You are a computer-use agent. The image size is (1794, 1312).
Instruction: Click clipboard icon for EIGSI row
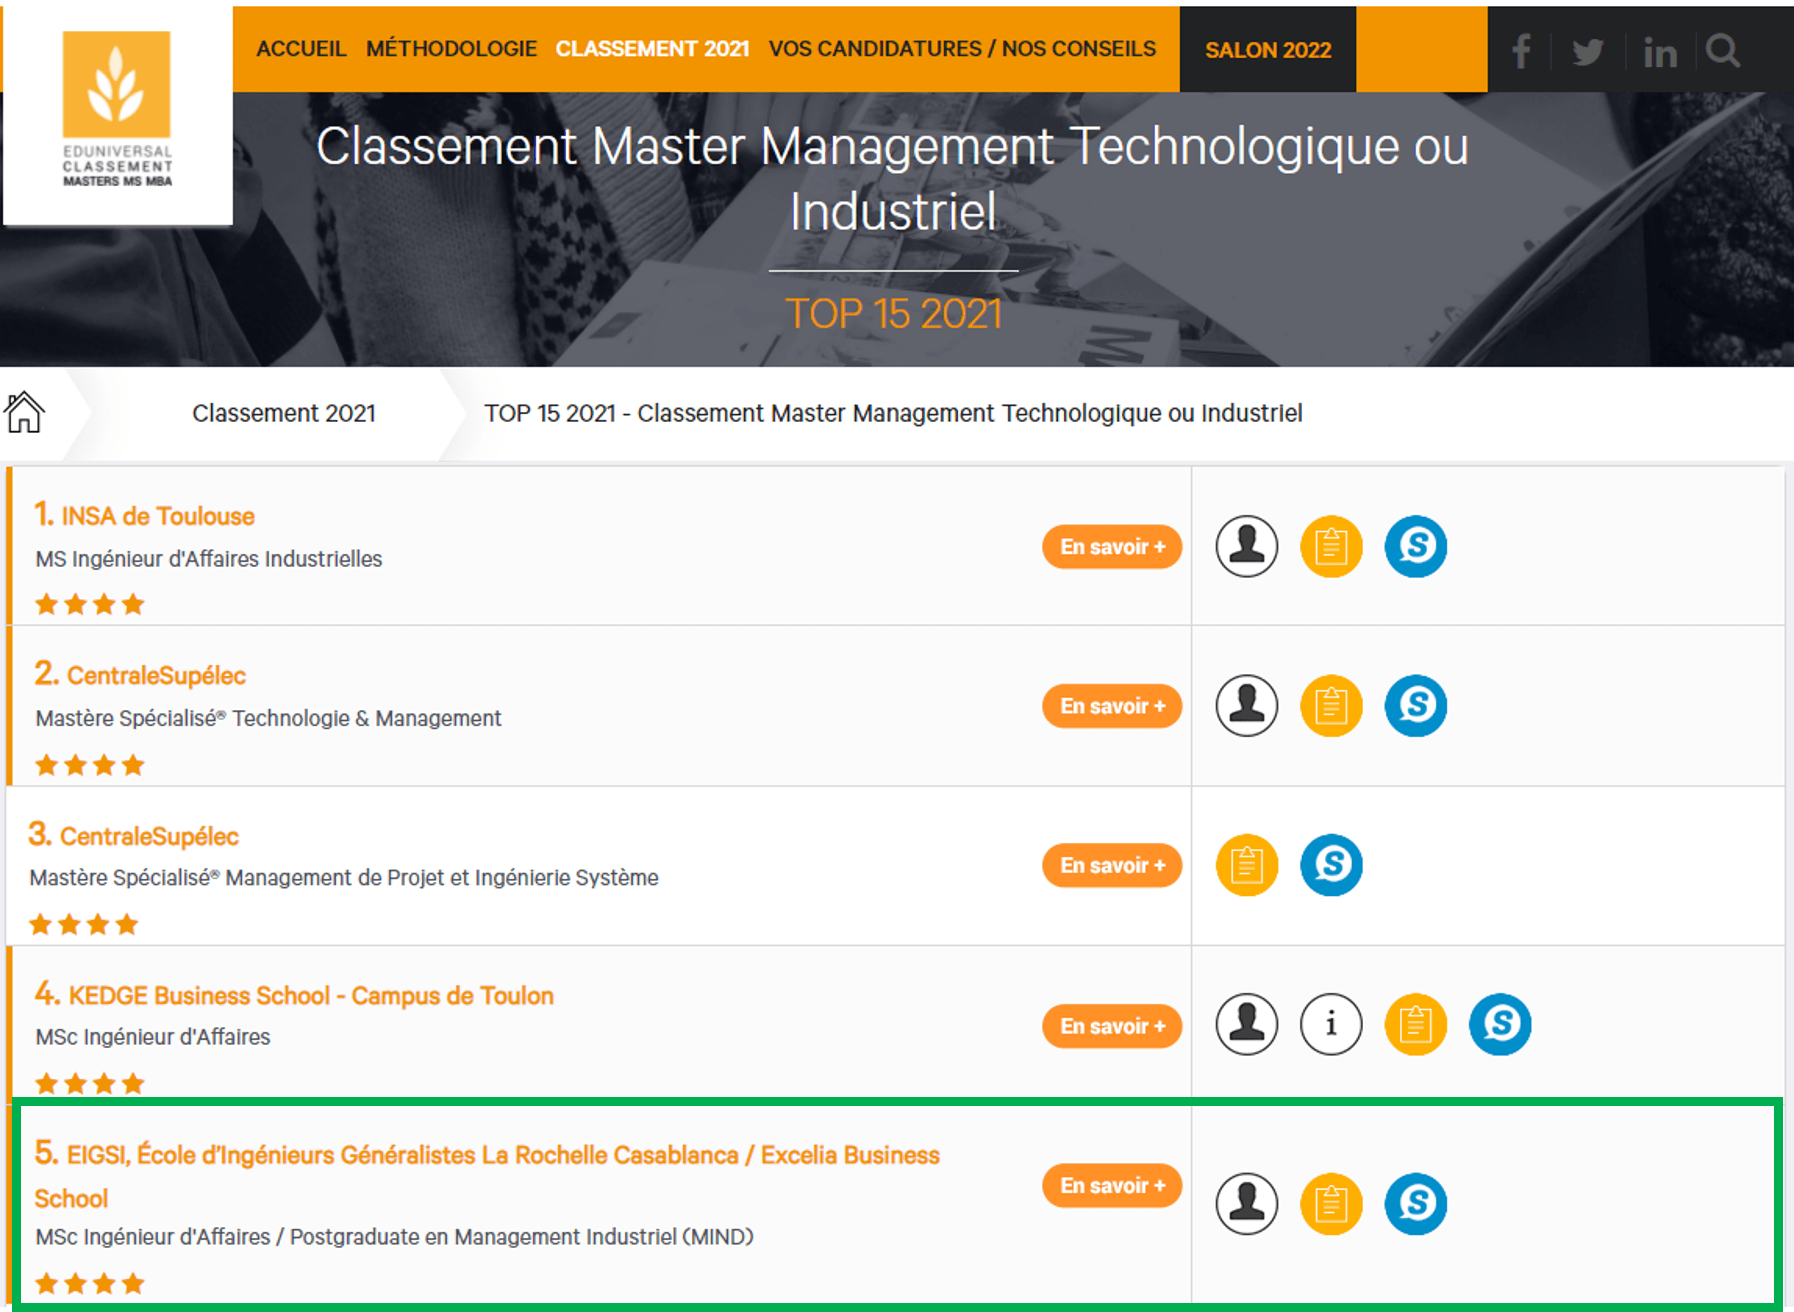[x=1331, y=1203]
